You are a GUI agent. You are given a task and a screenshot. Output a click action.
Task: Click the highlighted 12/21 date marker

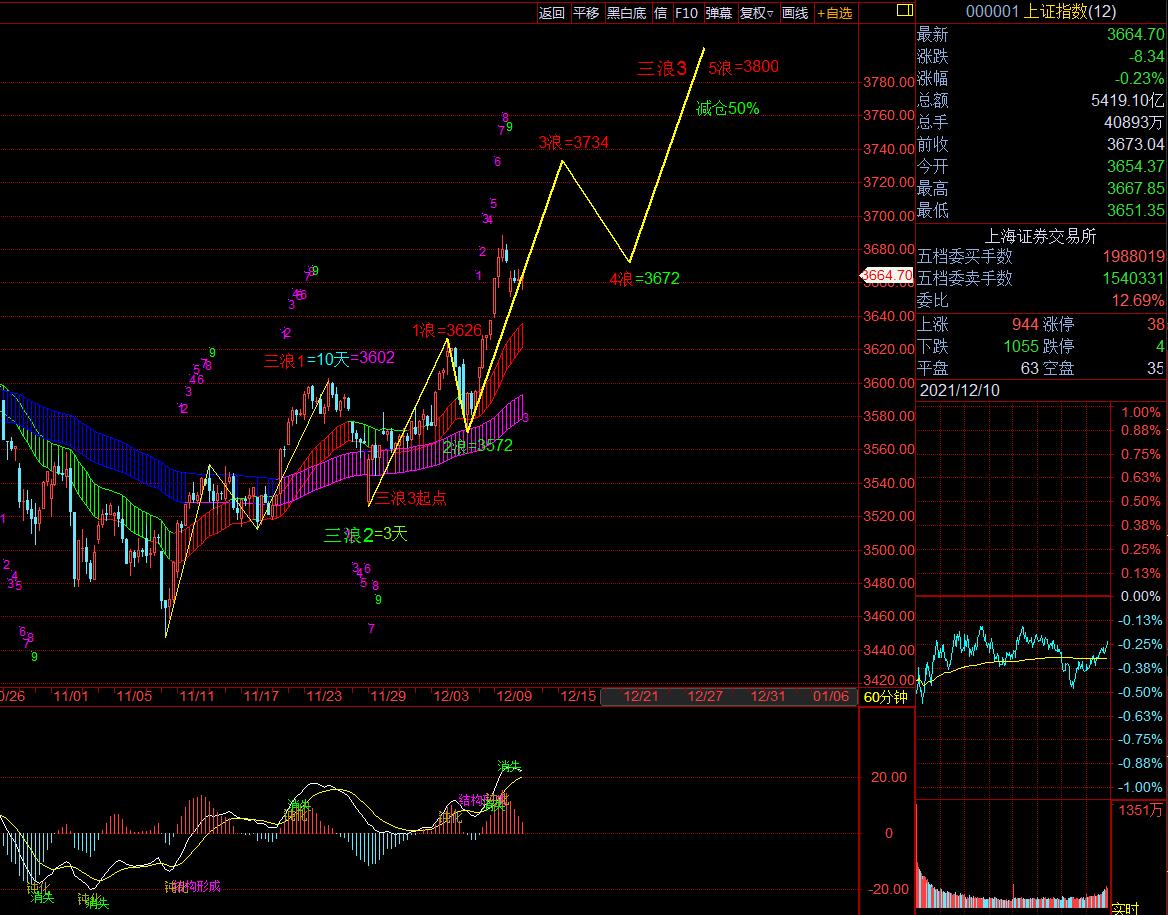pyautogui.click(x=640, y=696)
